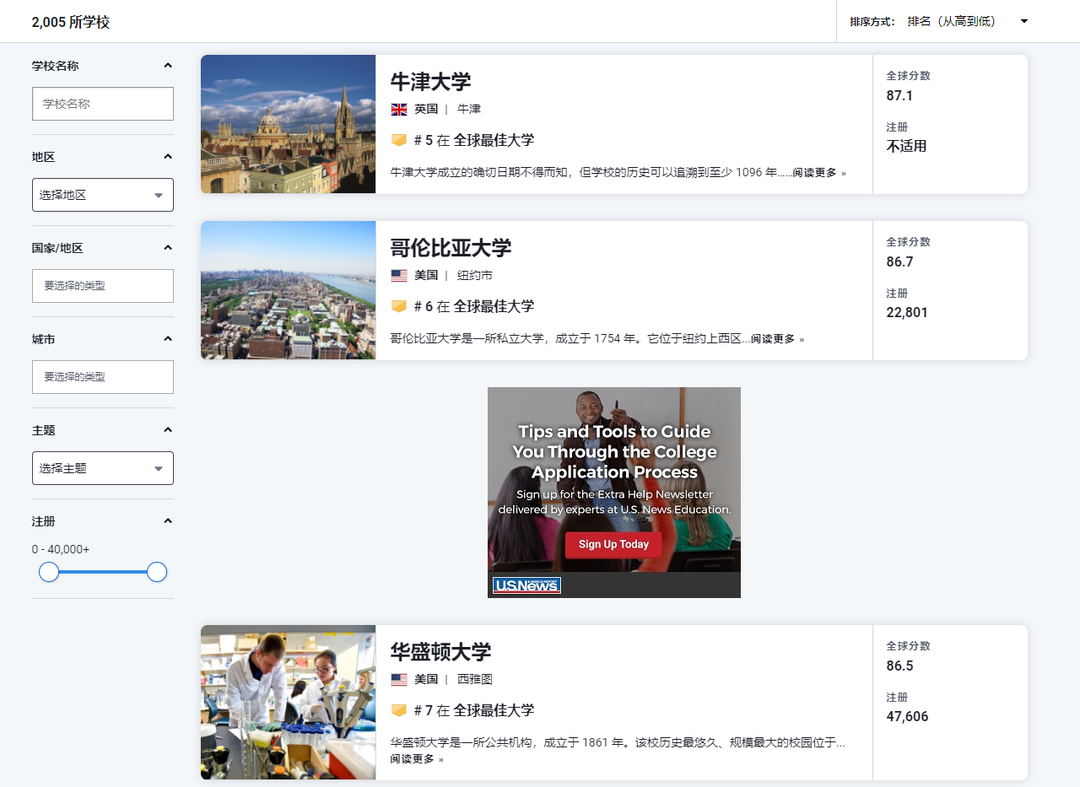Screen dimensions: 1080x787
Task: Click the gold badge icon beside #6 ranking
Action: click(x=399, y=306)
